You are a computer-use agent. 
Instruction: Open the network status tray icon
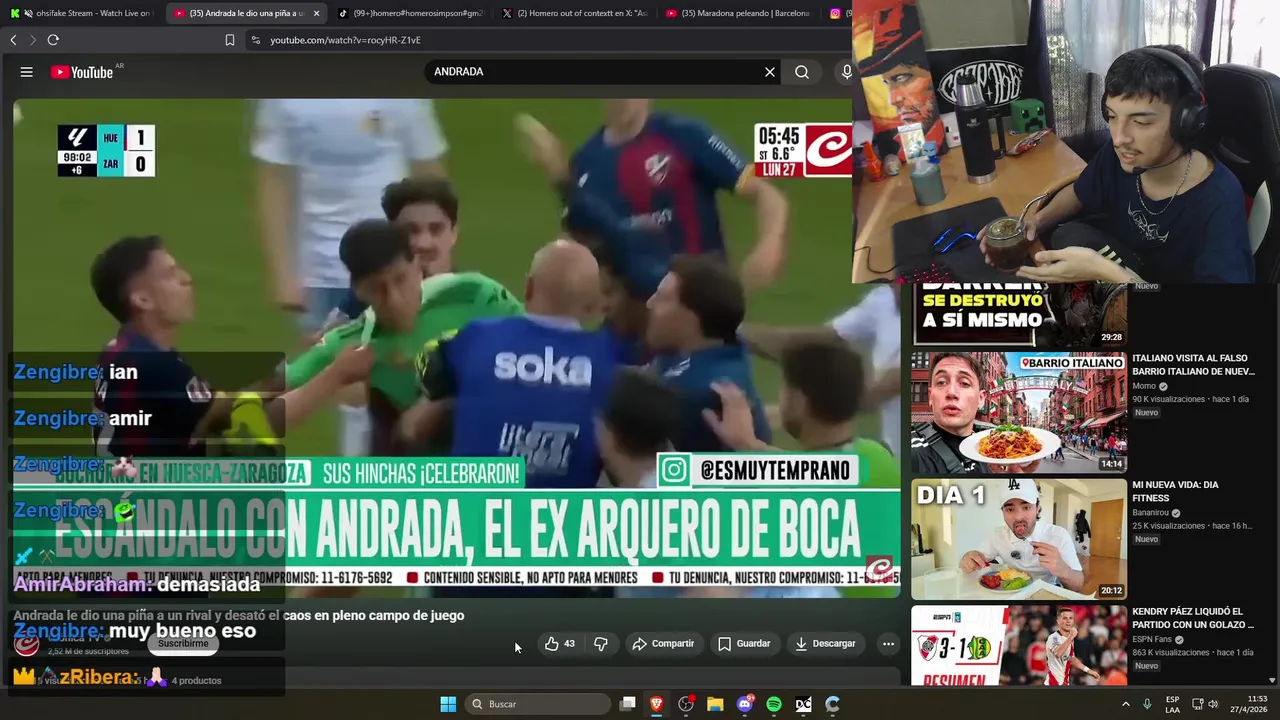[1198, 704]
